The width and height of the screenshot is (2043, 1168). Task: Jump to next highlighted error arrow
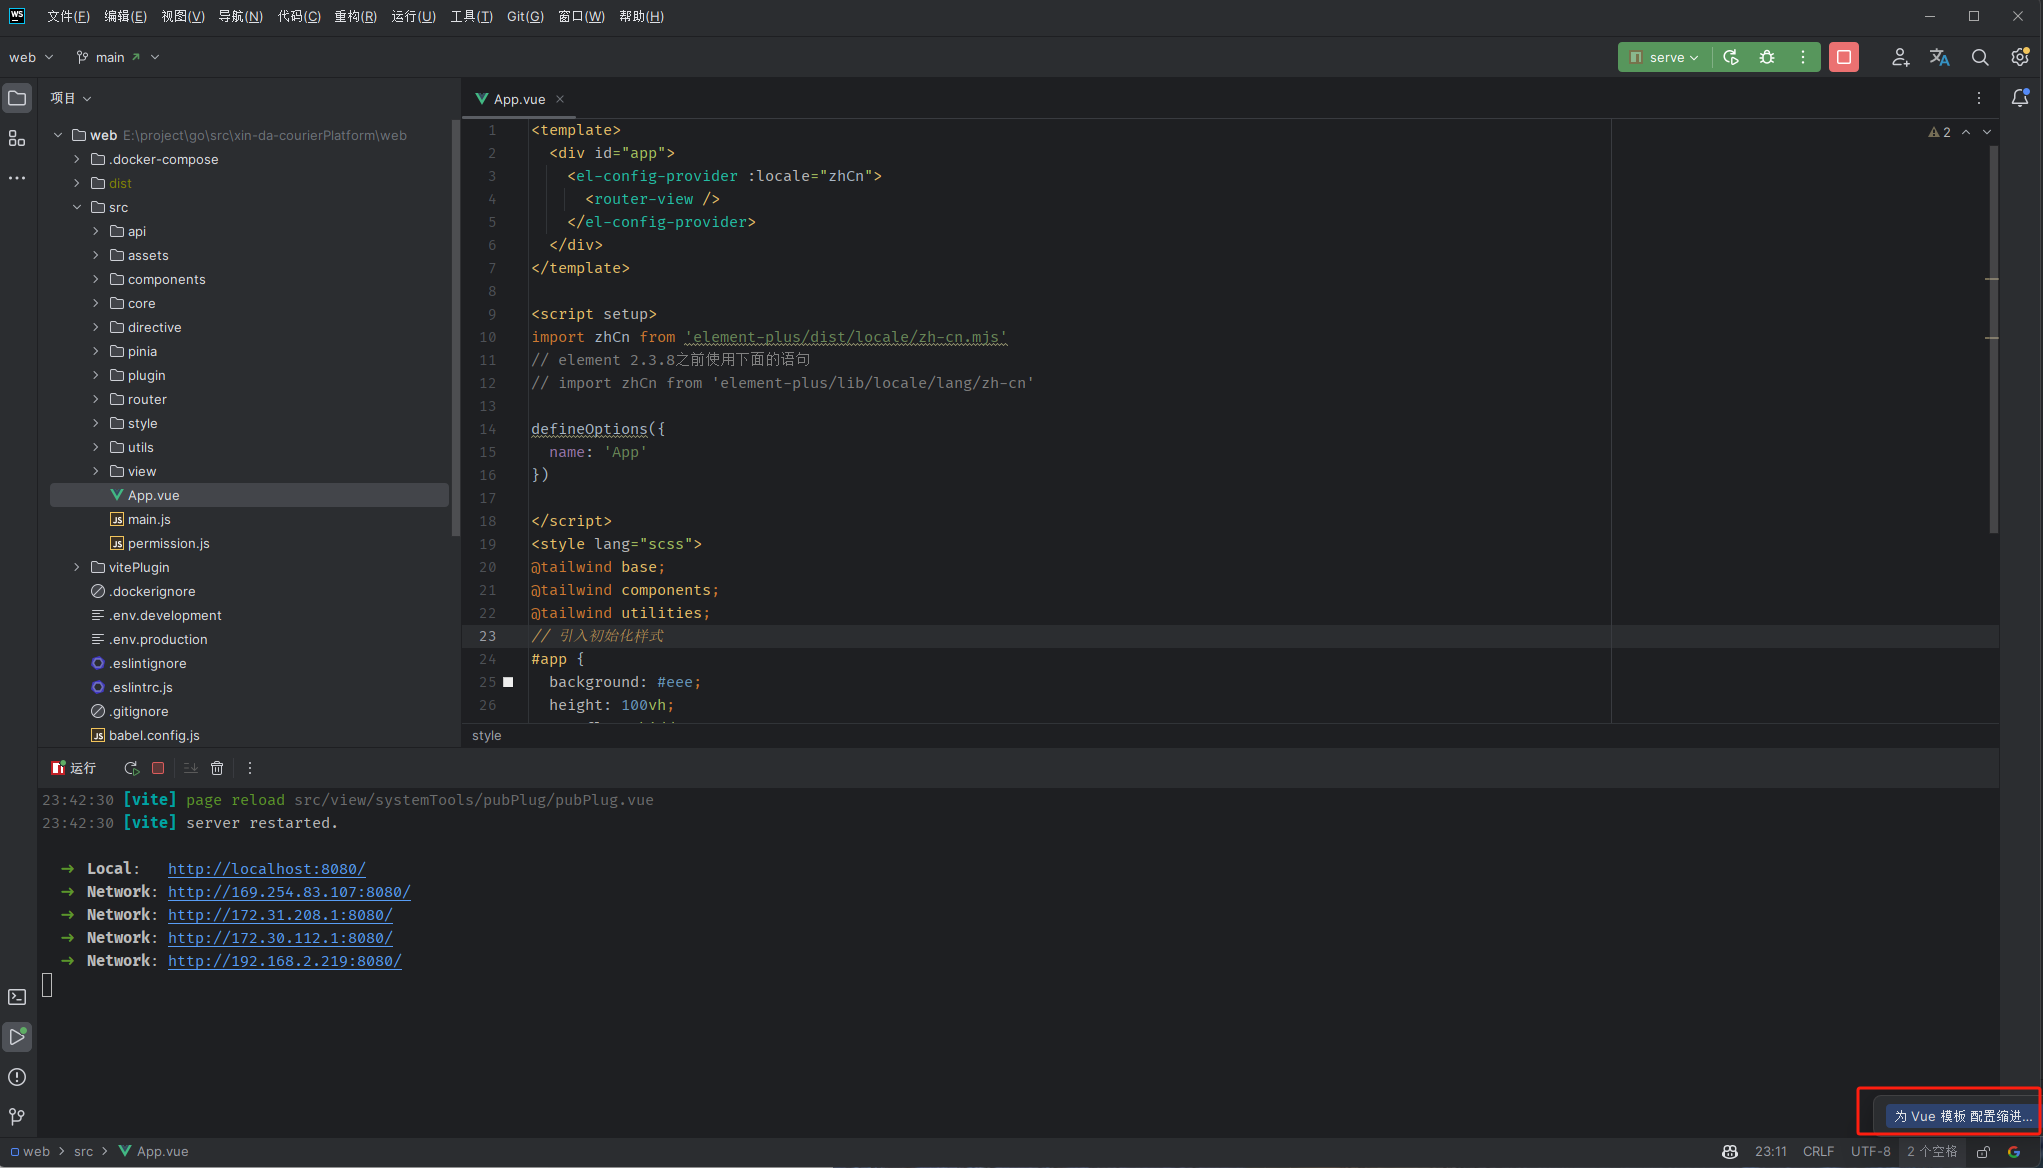pyautogui.click(x=1987, y=132)
